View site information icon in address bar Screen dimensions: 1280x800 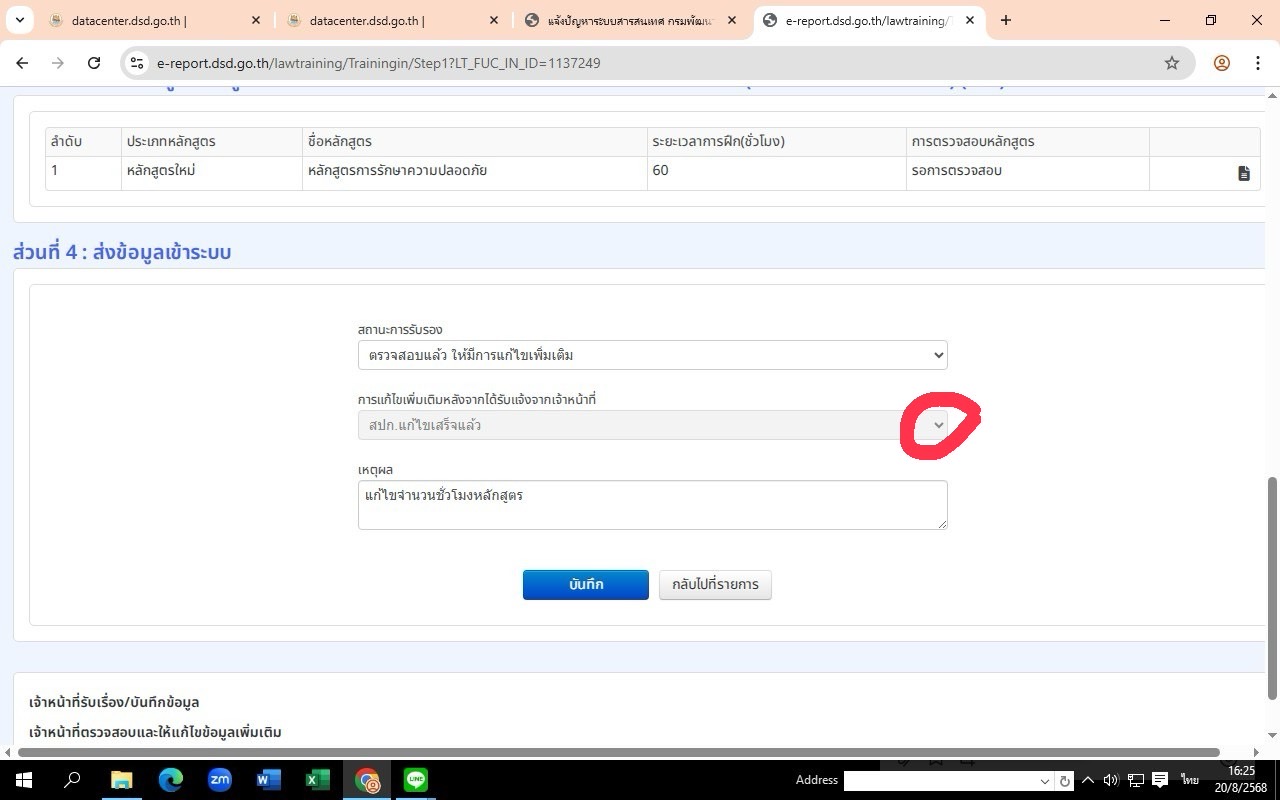138,63
